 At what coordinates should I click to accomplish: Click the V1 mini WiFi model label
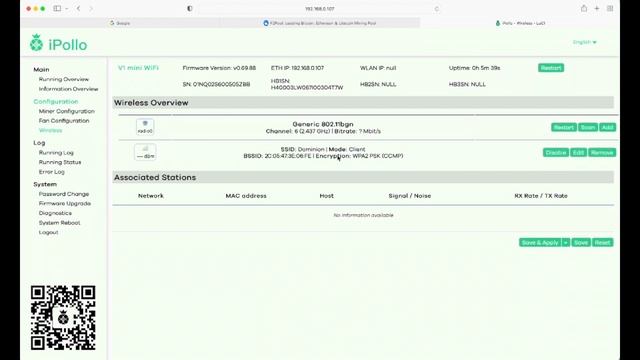click(138, 68)
